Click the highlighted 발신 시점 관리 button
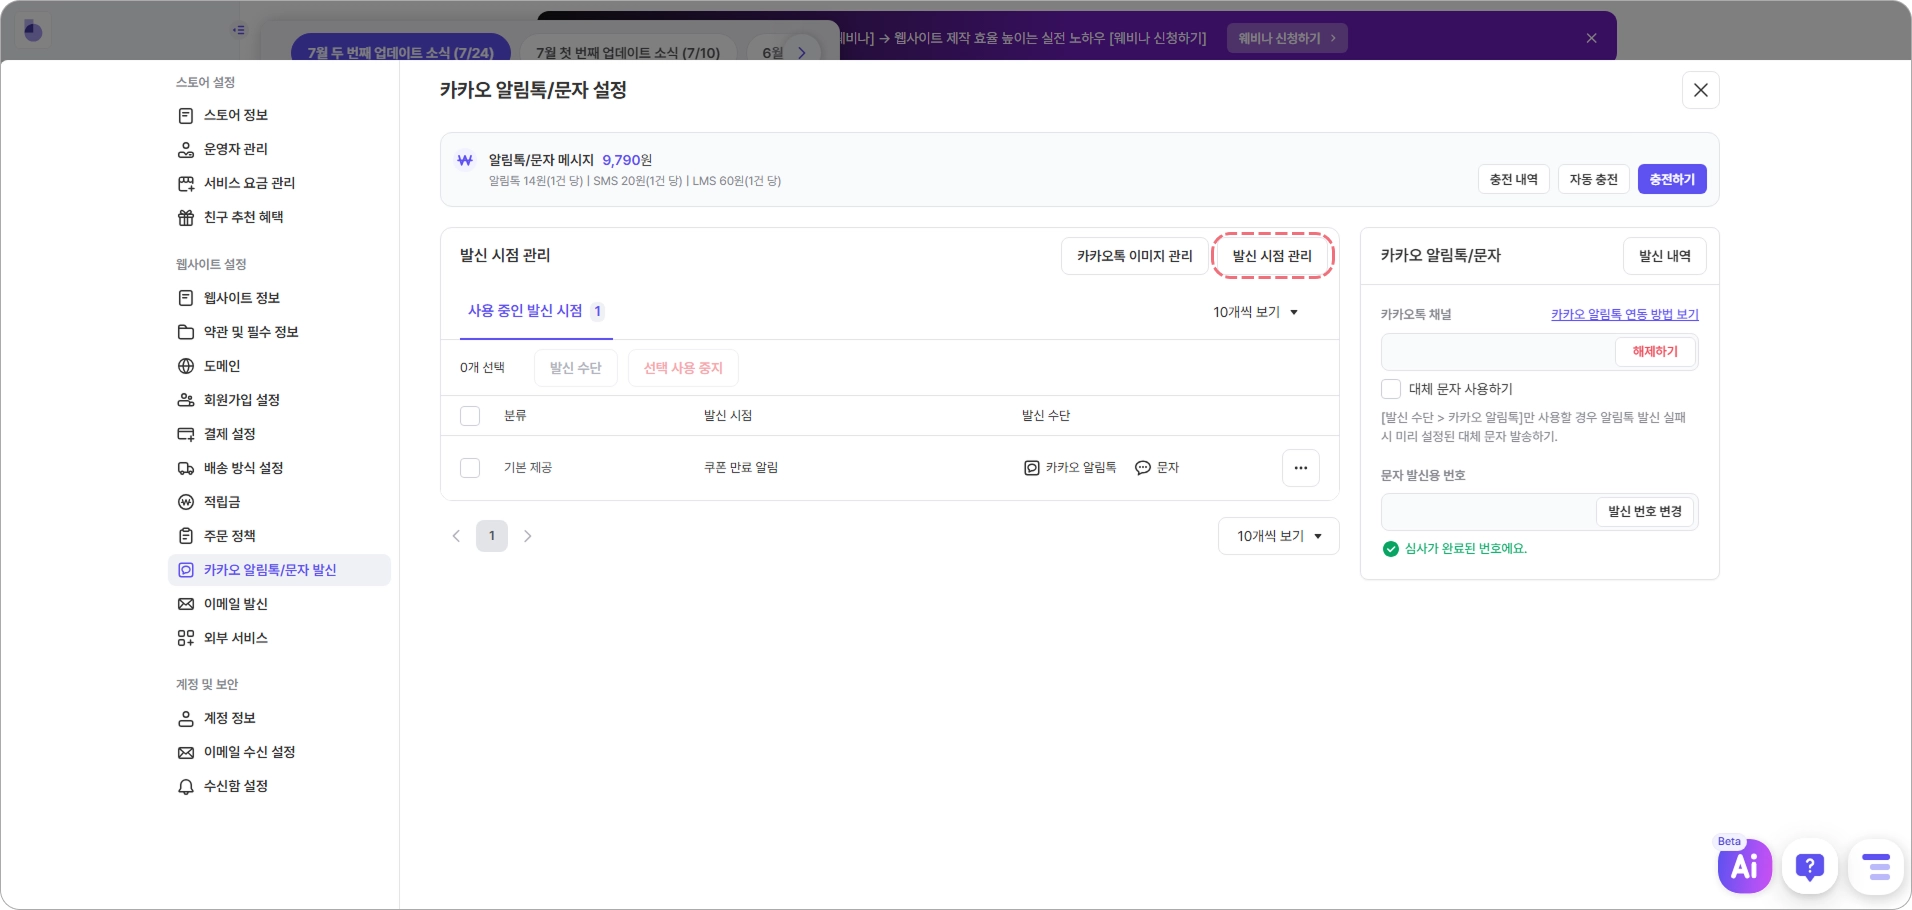The image size is (1912, 910). 1272,256
